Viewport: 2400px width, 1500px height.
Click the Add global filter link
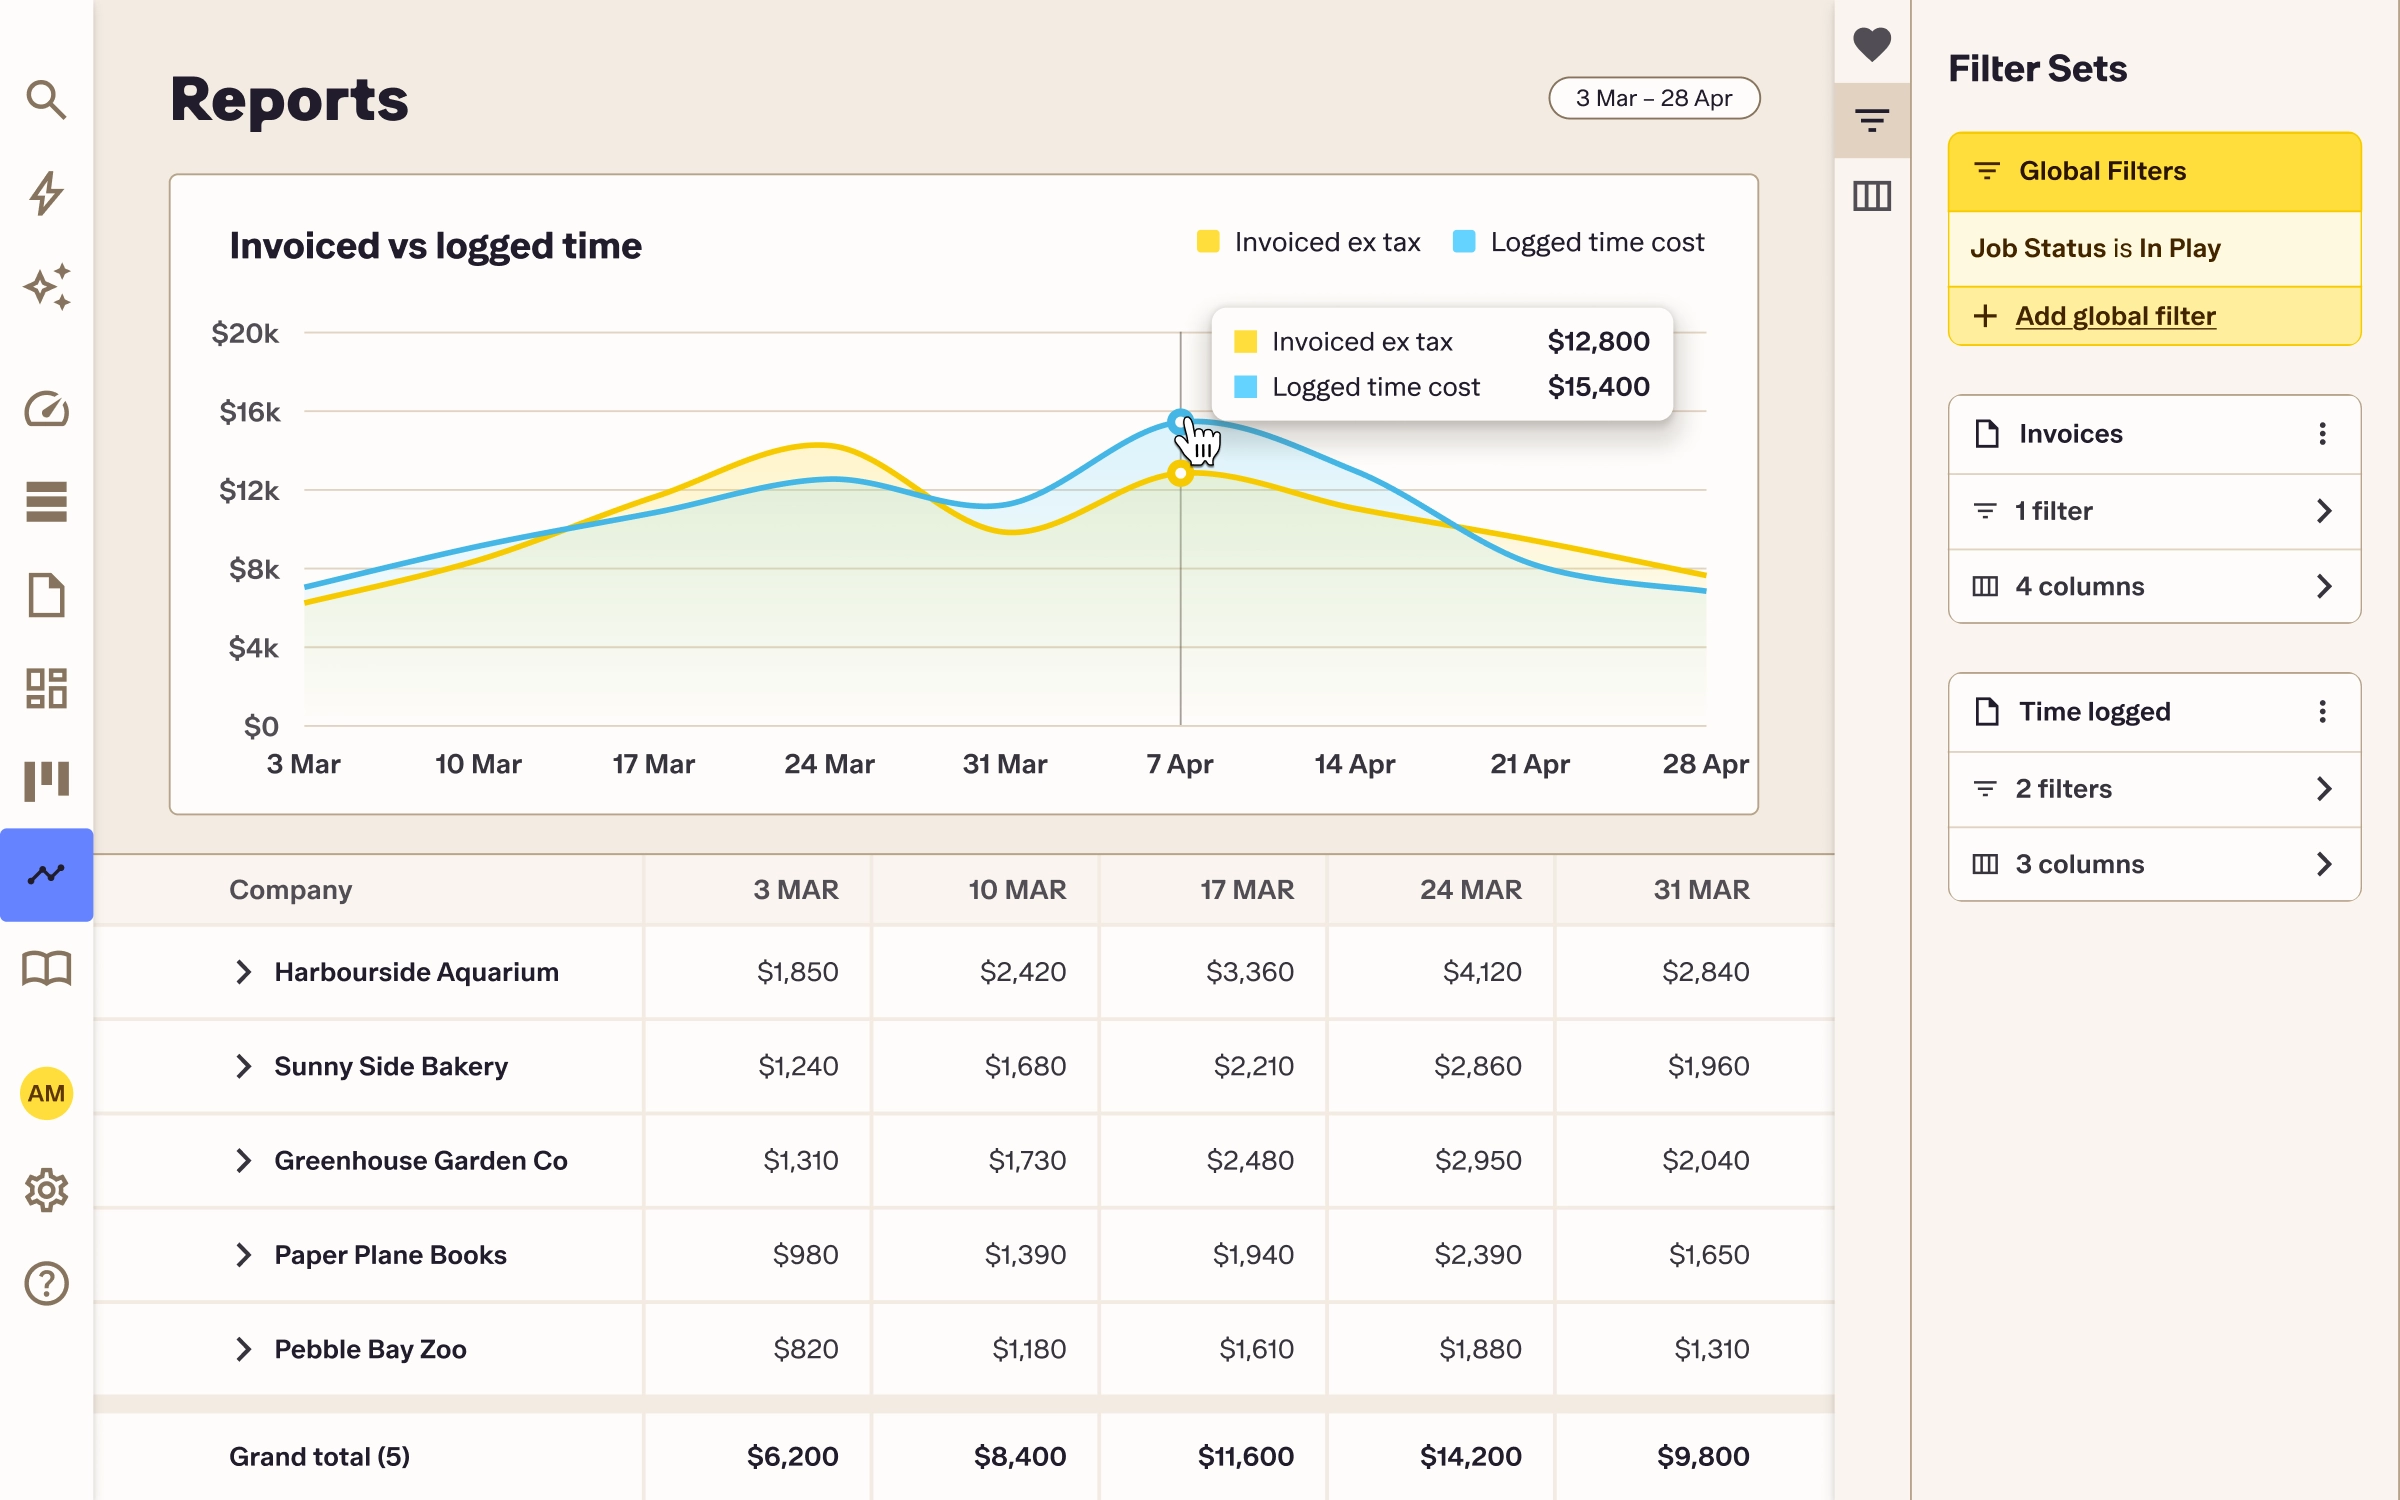pos(2115,316)
